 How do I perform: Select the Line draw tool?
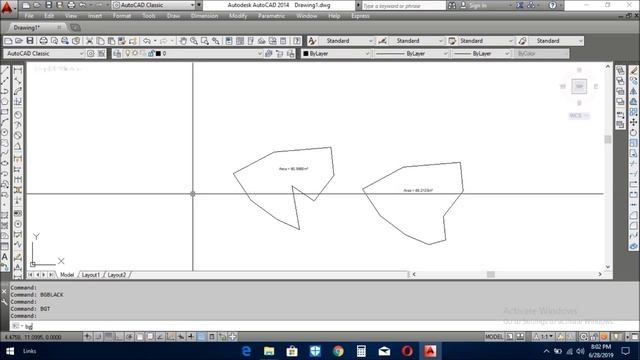[5, 70]
